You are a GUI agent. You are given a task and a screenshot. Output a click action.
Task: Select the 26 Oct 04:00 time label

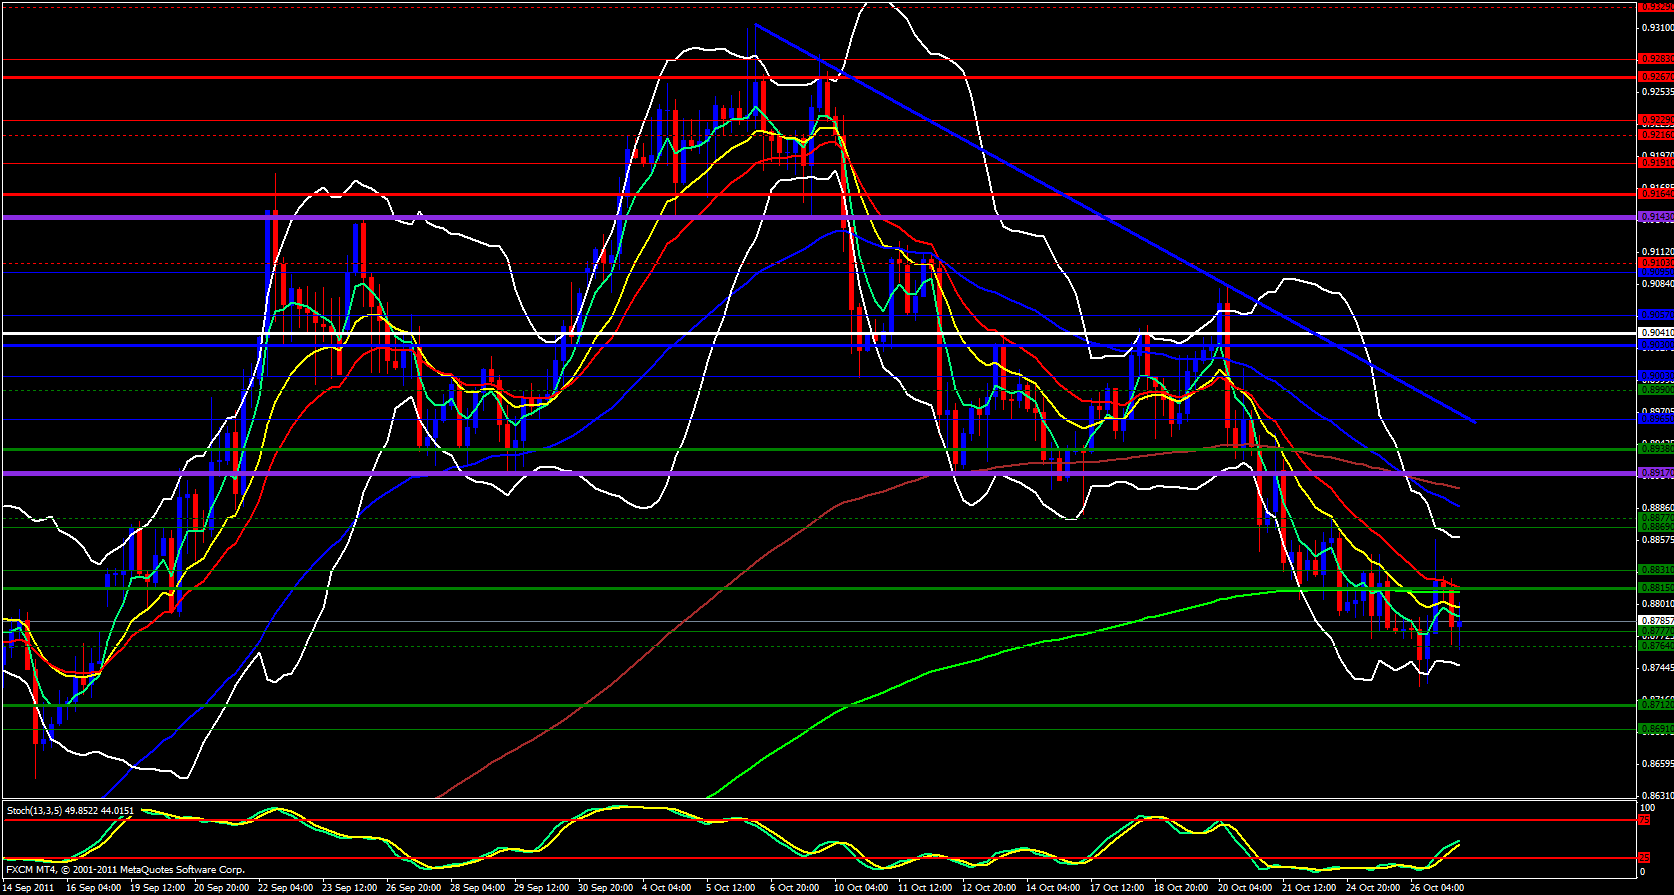click(x=1437, y=888)
